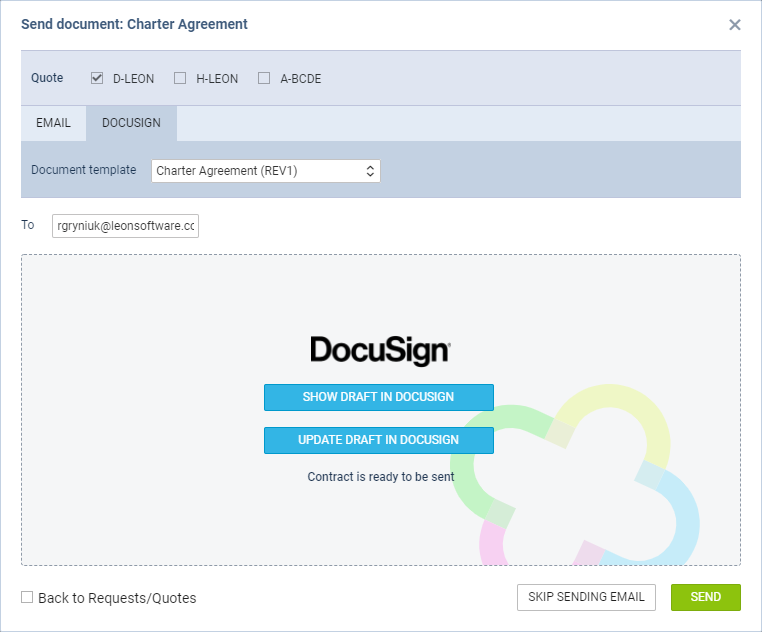
Task: Select the DOCUSIGN tab
Action: click(x=131, y=123)
